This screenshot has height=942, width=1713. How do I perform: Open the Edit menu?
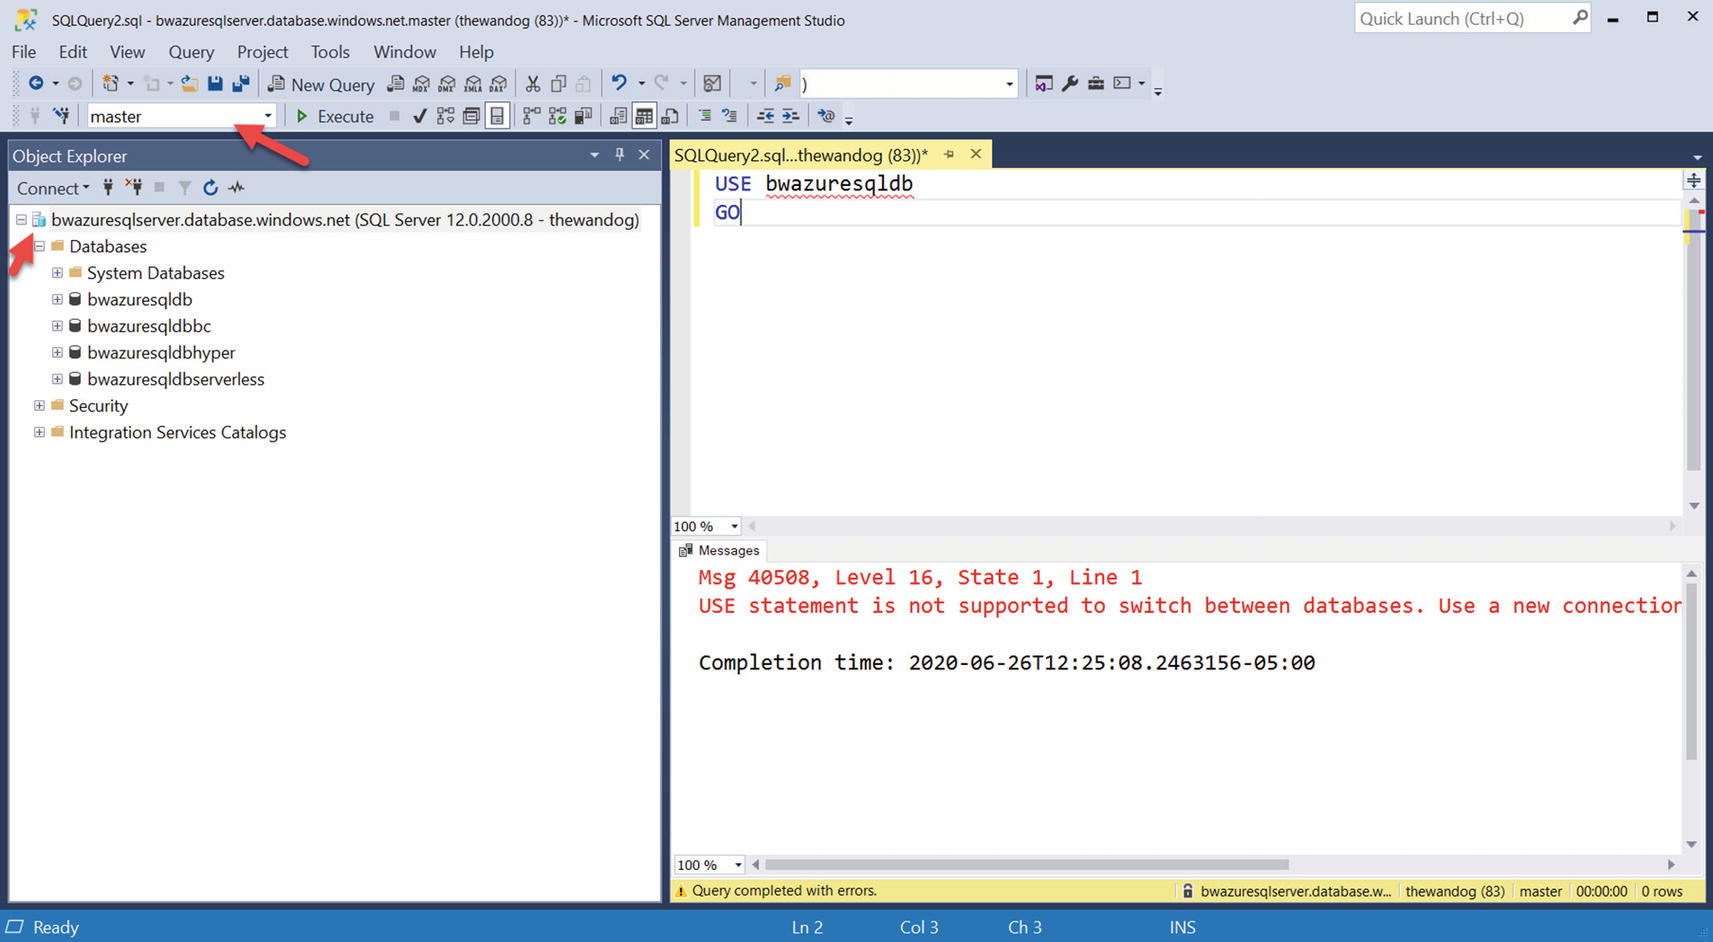point(73,52)
